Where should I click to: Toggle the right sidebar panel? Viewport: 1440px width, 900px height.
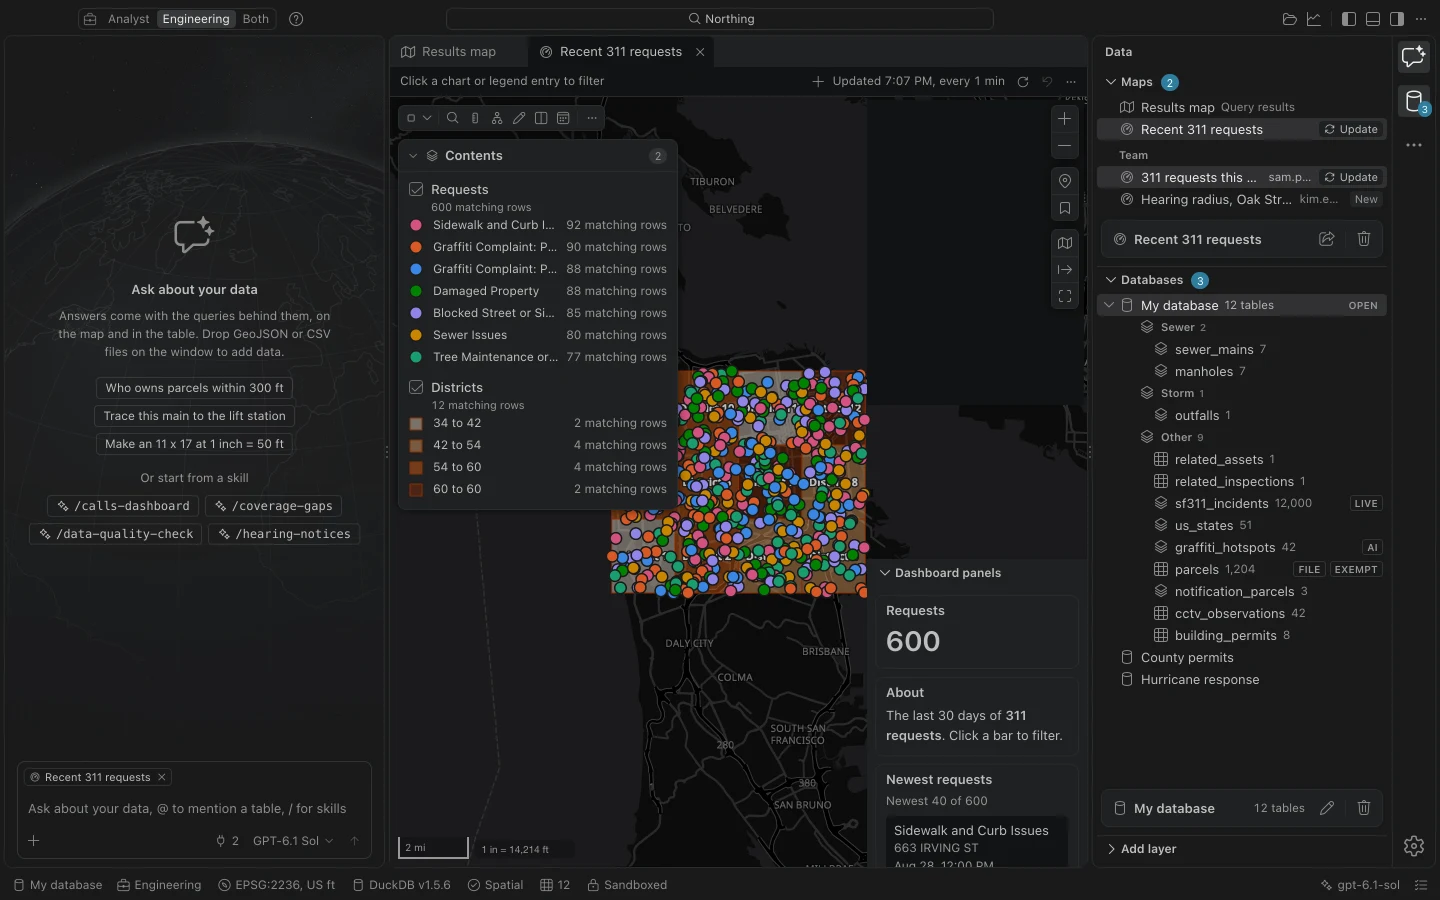1397,19
